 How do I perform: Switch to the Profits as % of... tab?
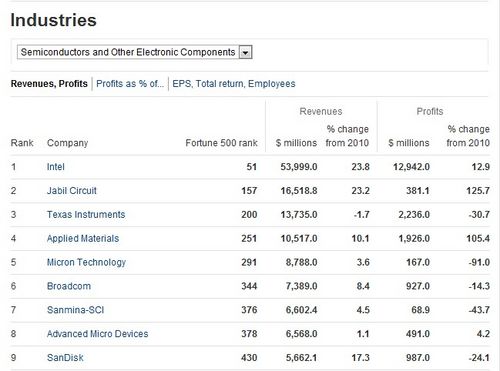[x=130, y=83]
